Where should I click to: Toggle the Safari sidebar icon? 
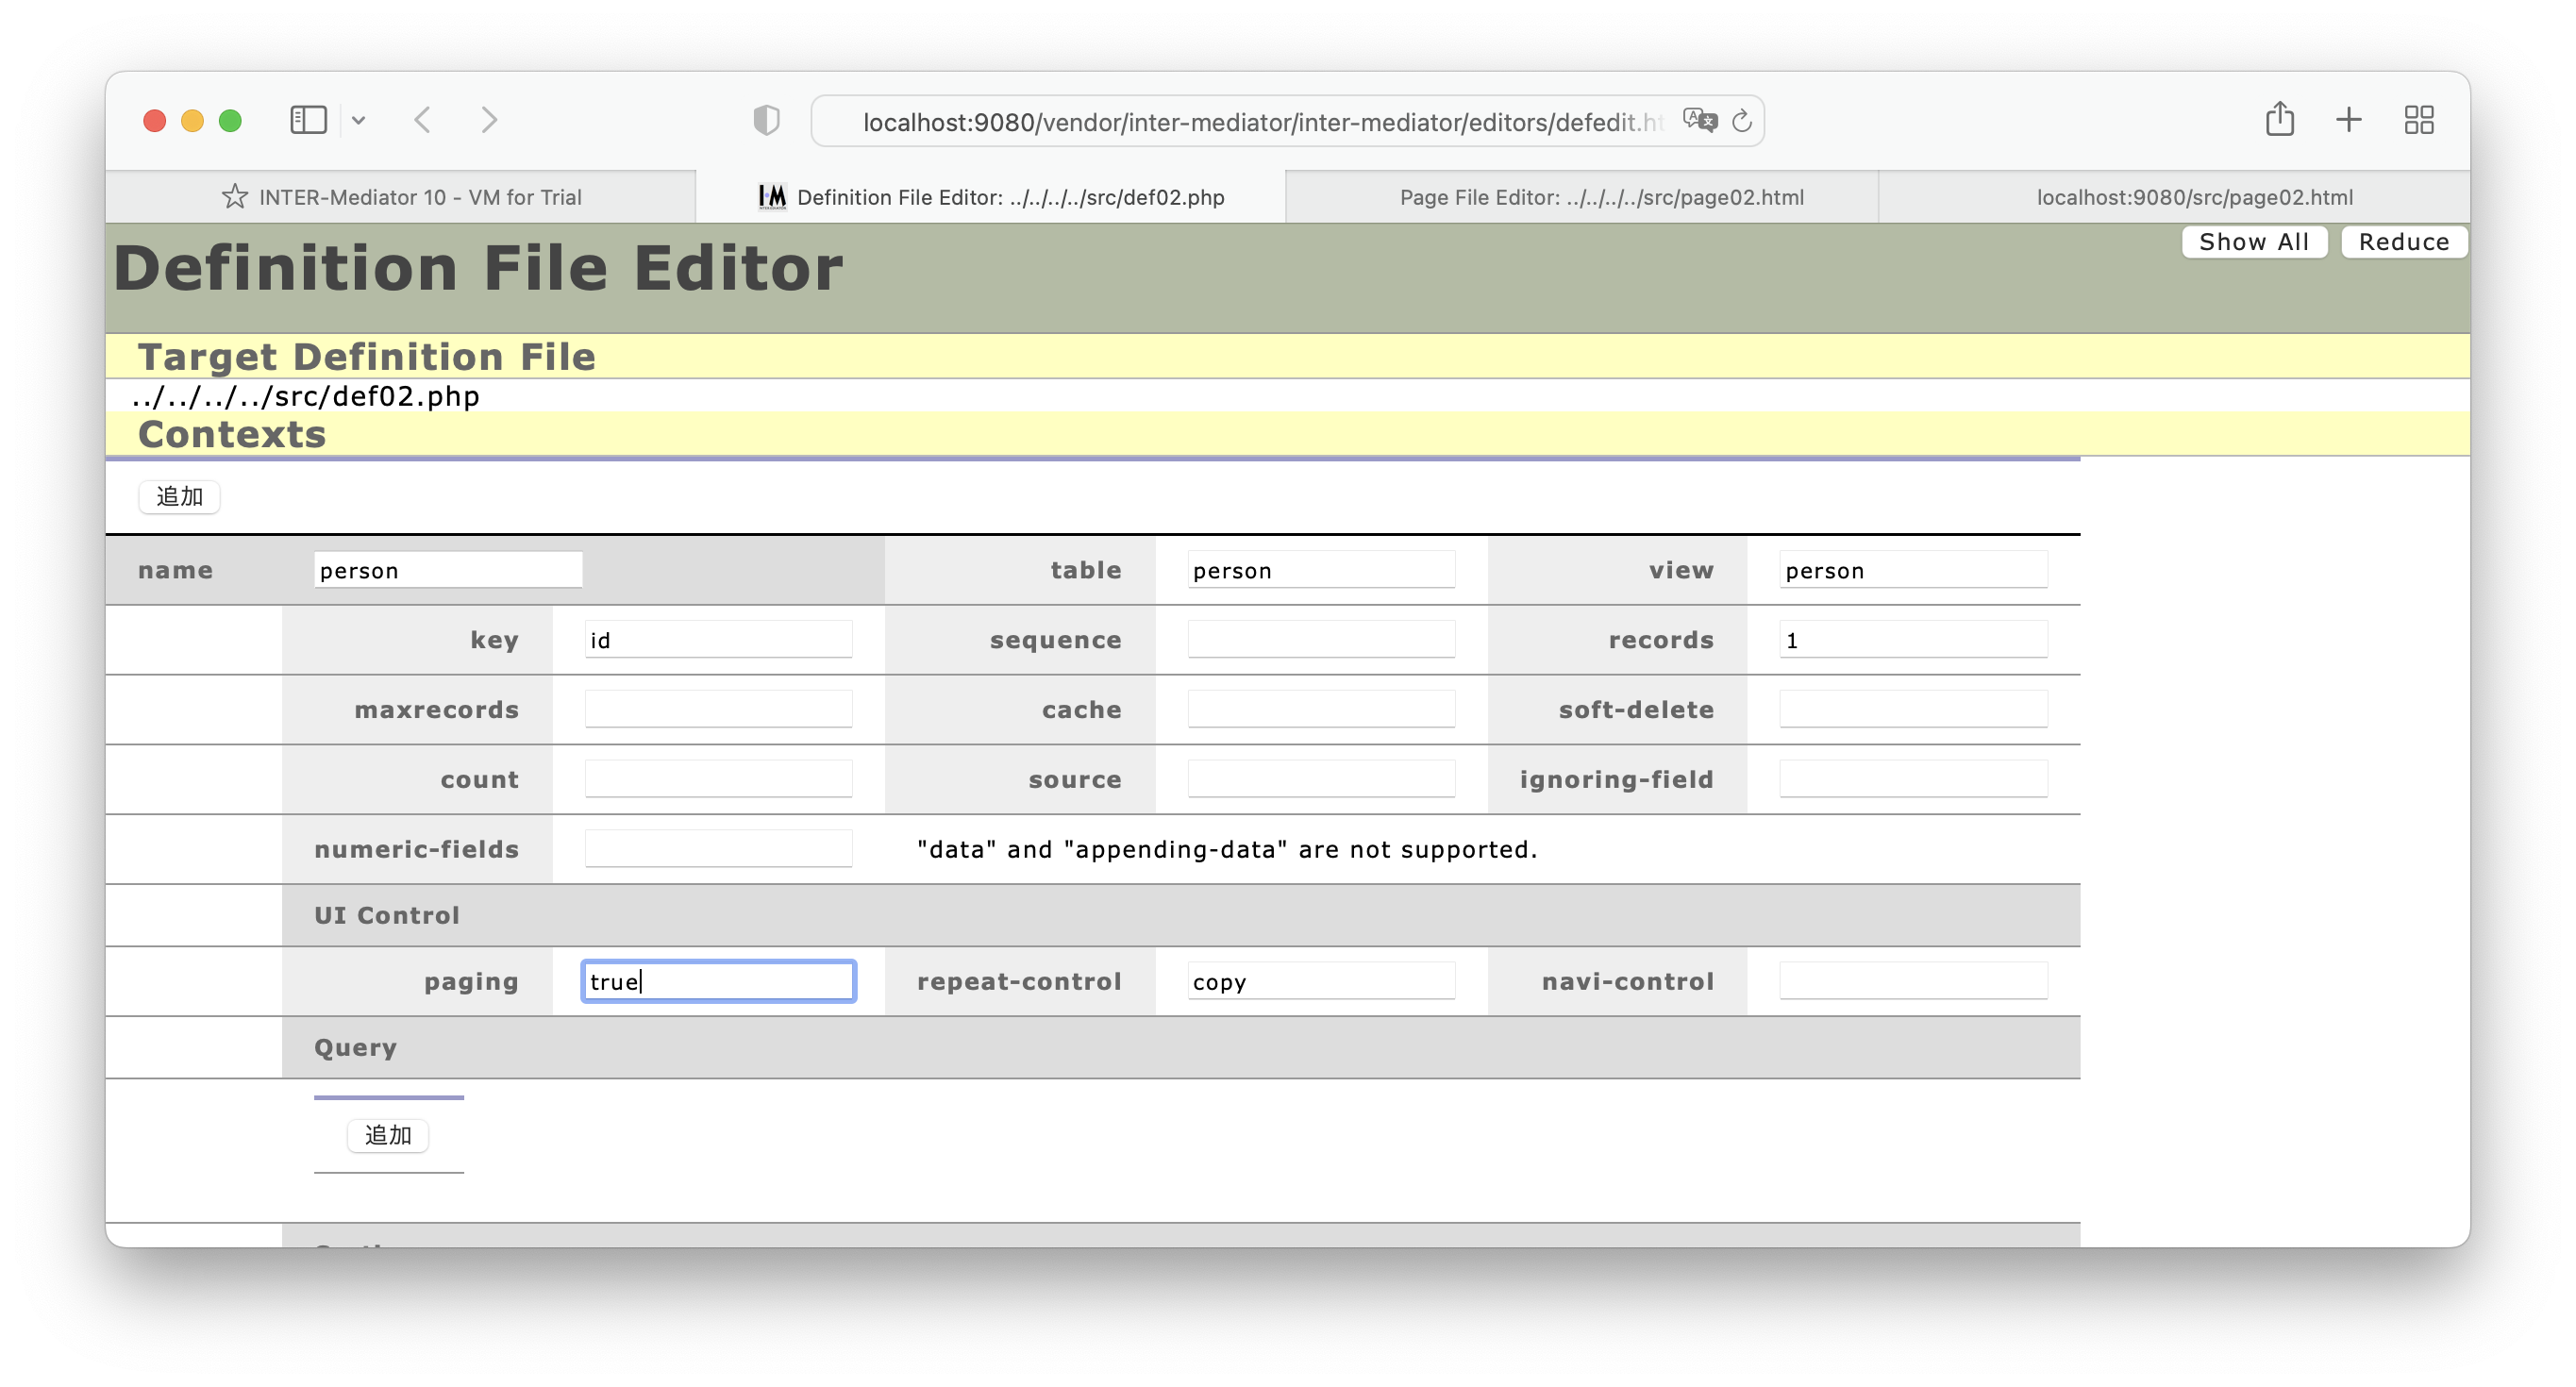pos(308,120)
